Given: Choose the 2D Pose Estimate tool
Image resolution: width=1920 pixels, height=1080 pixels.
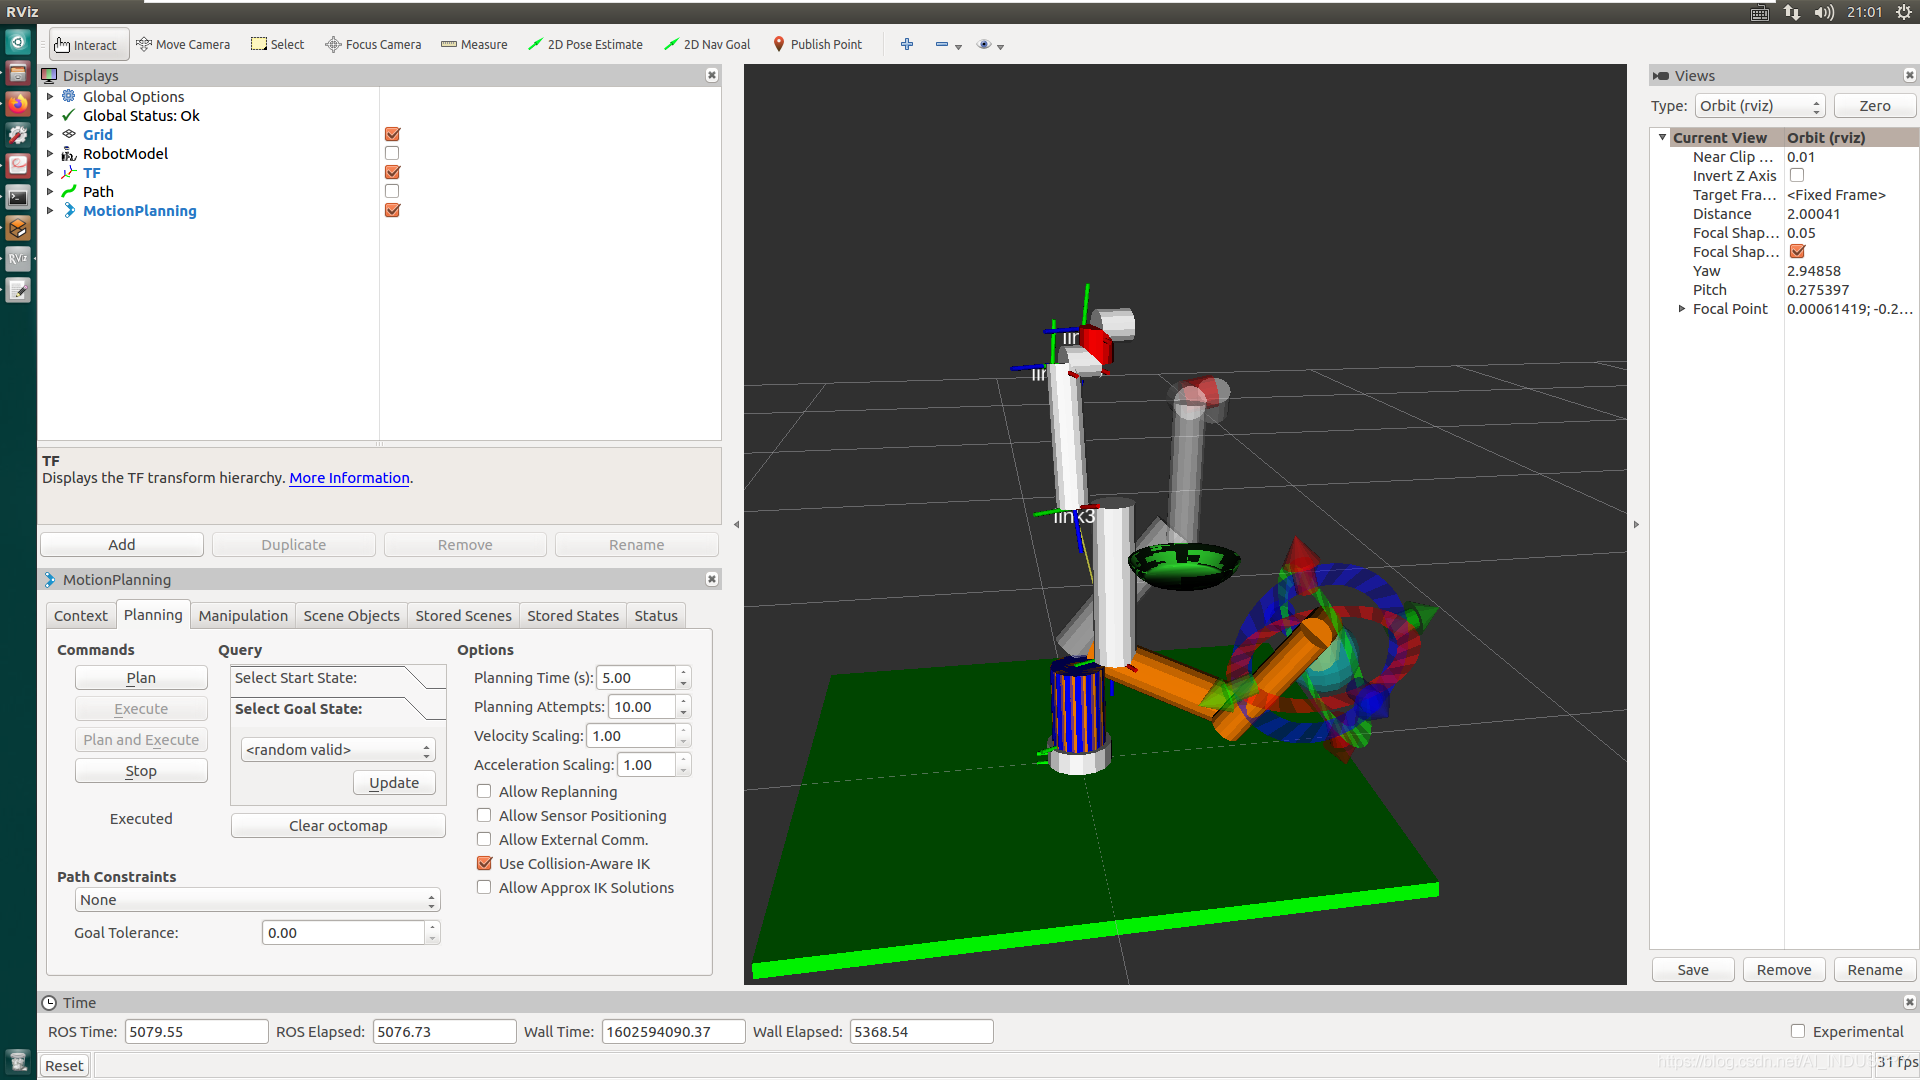Looking at the screenshot, I should pos(585,44).
